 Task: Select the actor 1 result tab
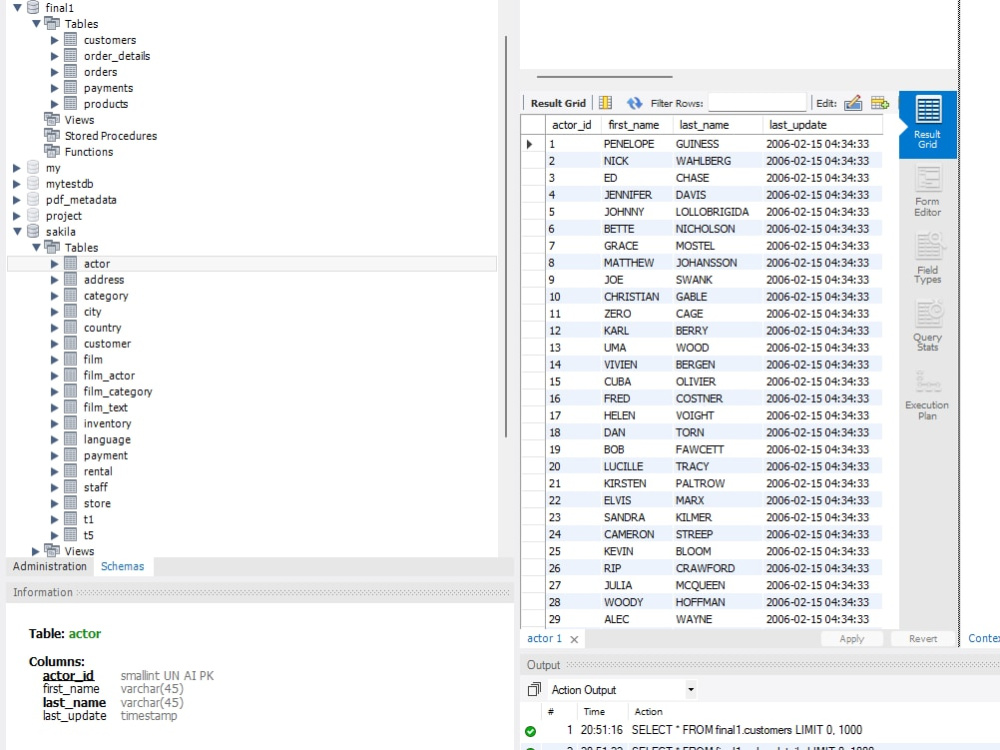pos(544,638)
